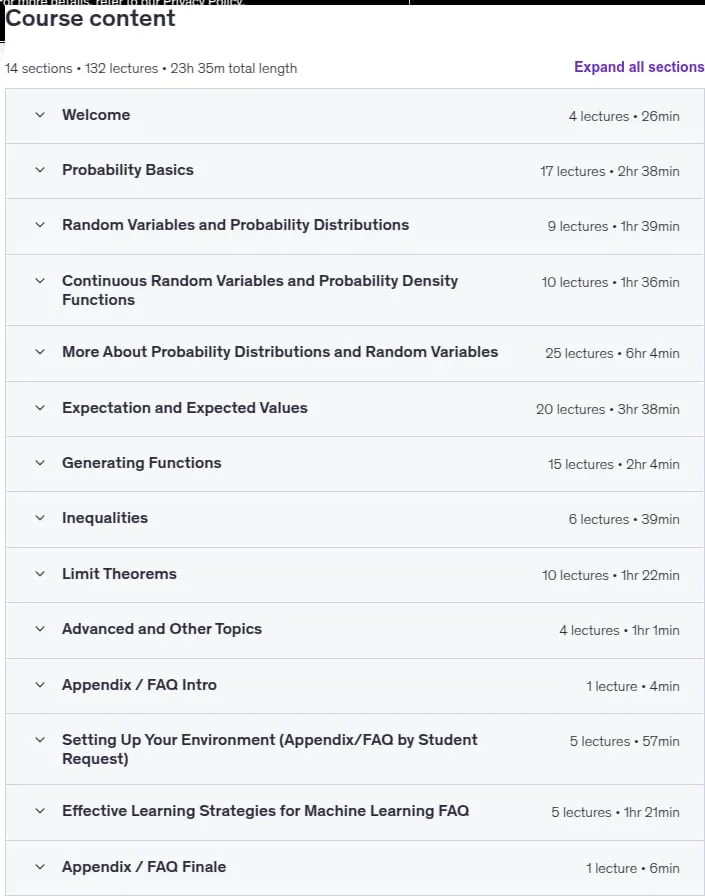
Task: Expand the Welcome section chevron
Action: tap(40, 115)
